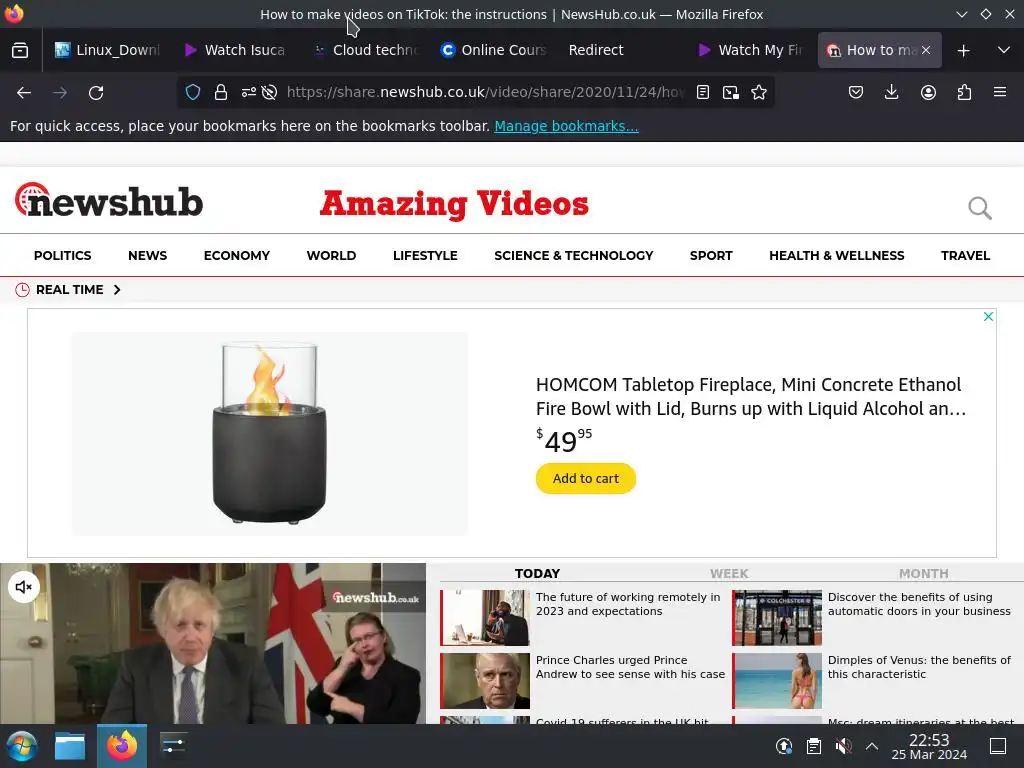This screenshot has width=1024, height=768.
Task: Unmute the video player sound
Action: pyautogui.click(x=24, y=587)
